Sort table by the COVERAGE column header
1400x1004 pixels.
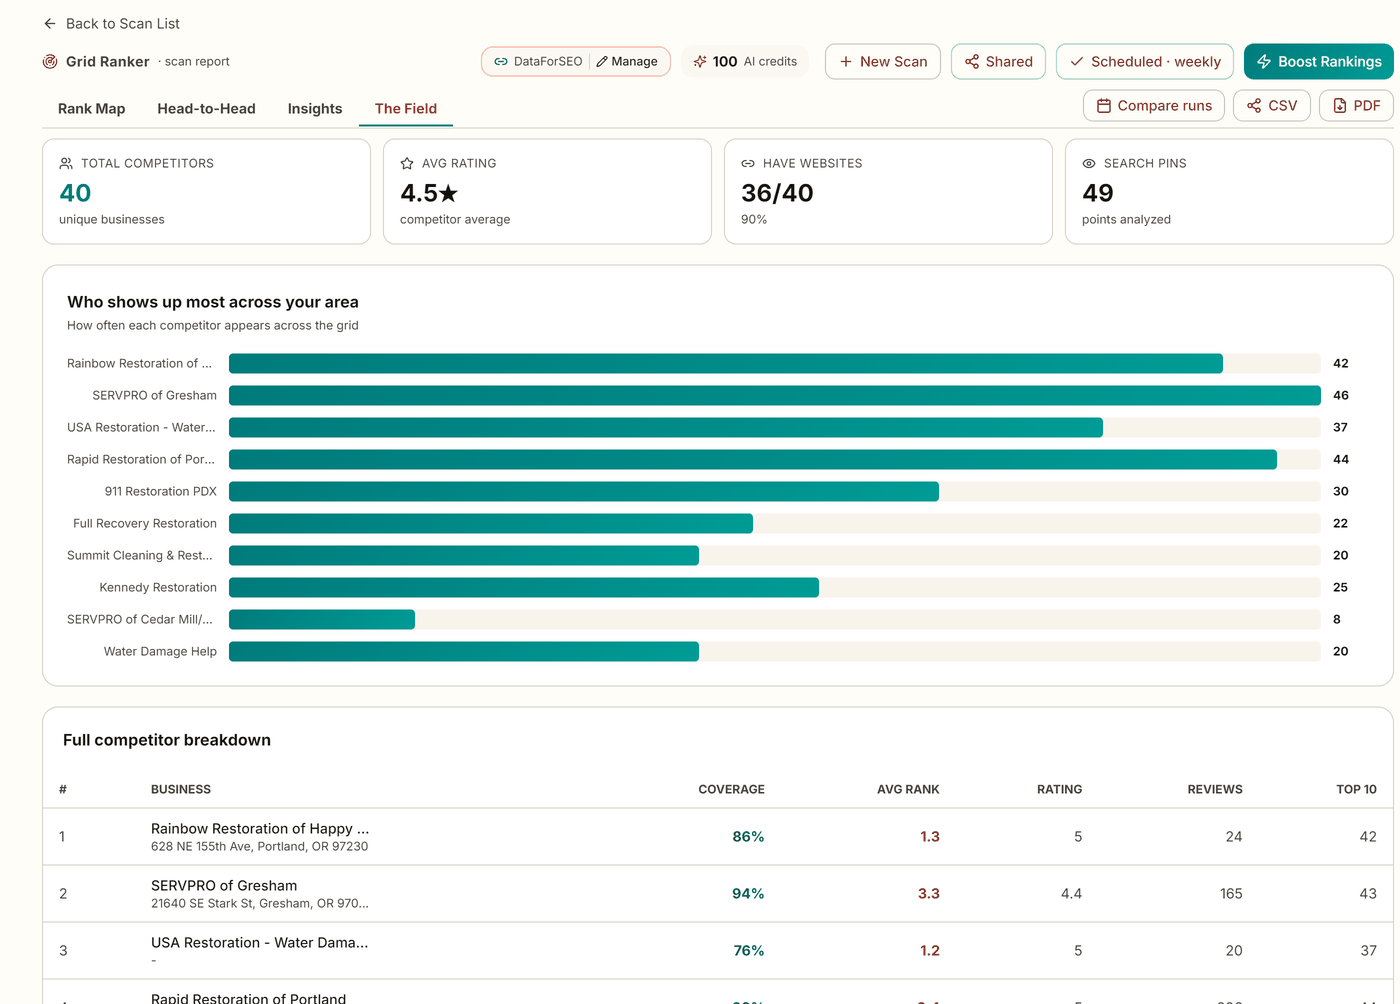tap(731, 790)
